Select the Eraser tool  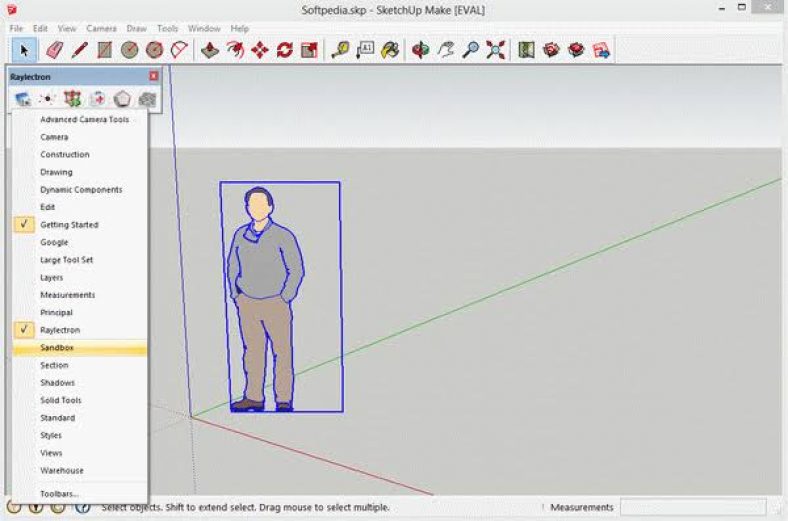54,49
